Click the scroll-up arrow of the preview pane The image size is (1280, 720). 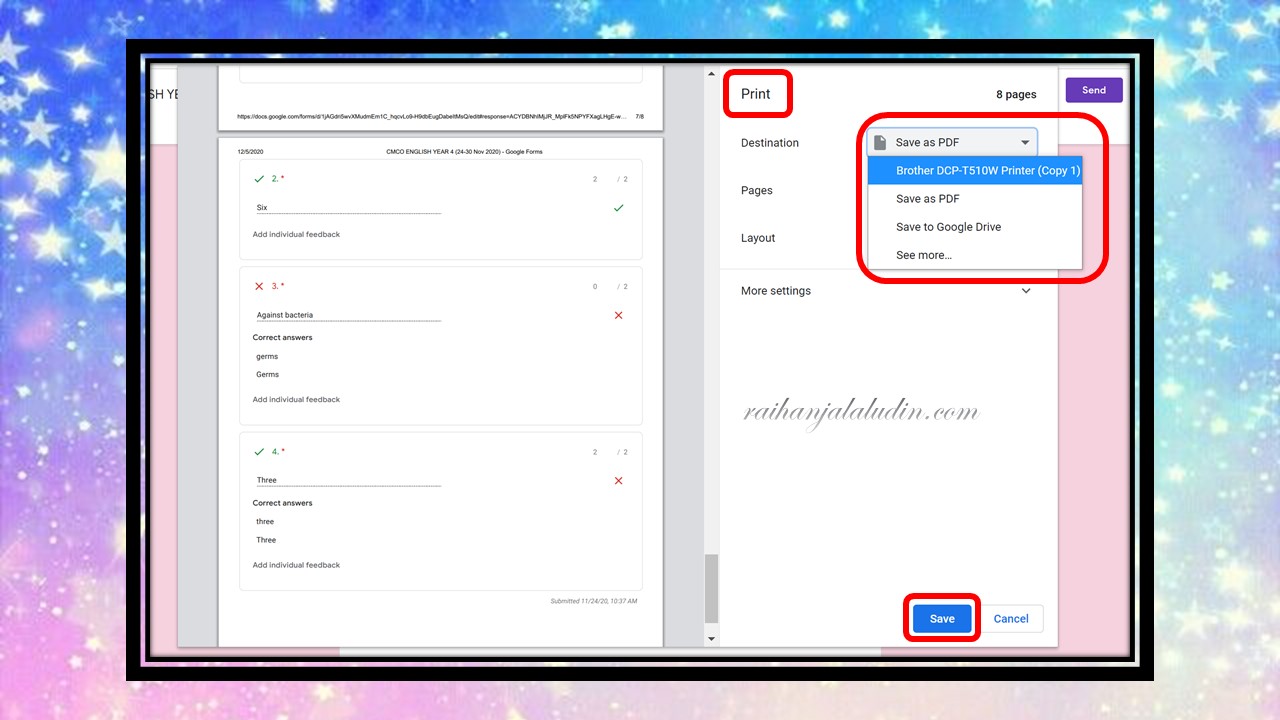point(711,72)
